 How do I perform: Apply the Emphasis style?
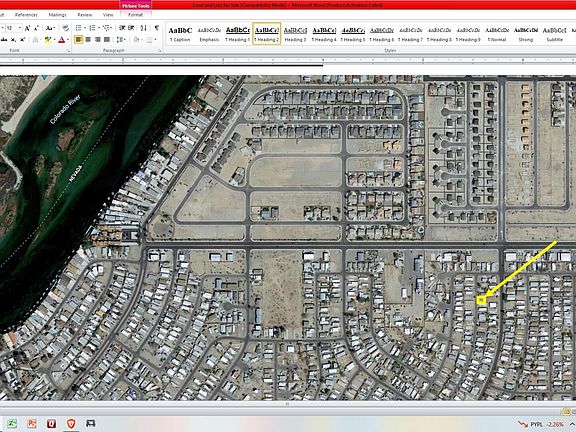[x=209, y=34]
